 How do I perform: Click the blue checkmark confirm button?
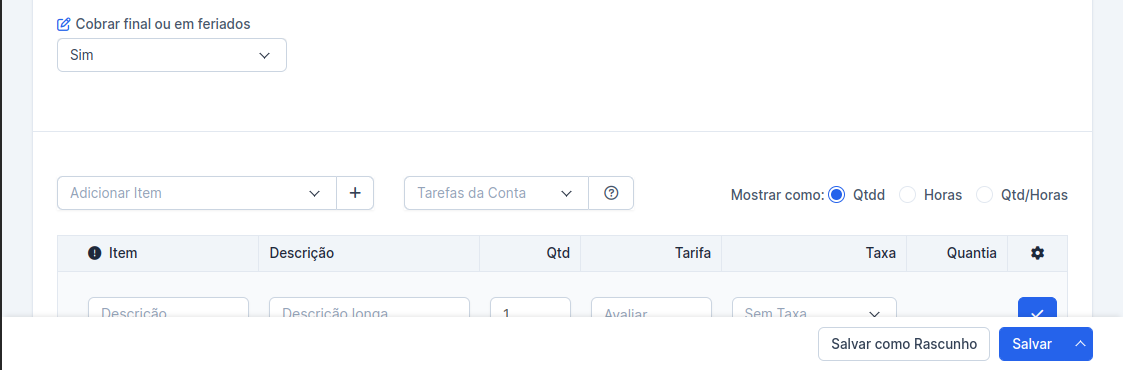[1037, 308]
